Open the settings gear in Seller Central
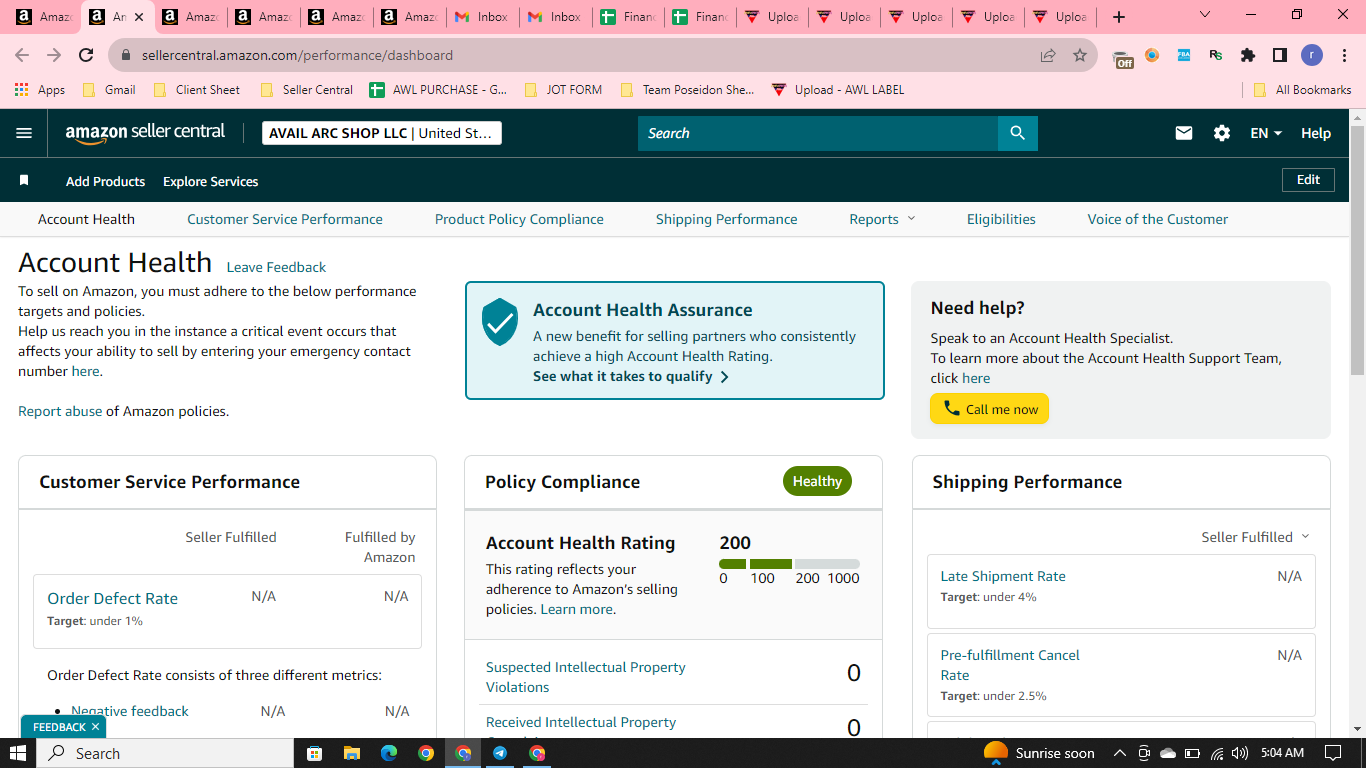Viewport: 1366px width, 768px height. 1222,133
